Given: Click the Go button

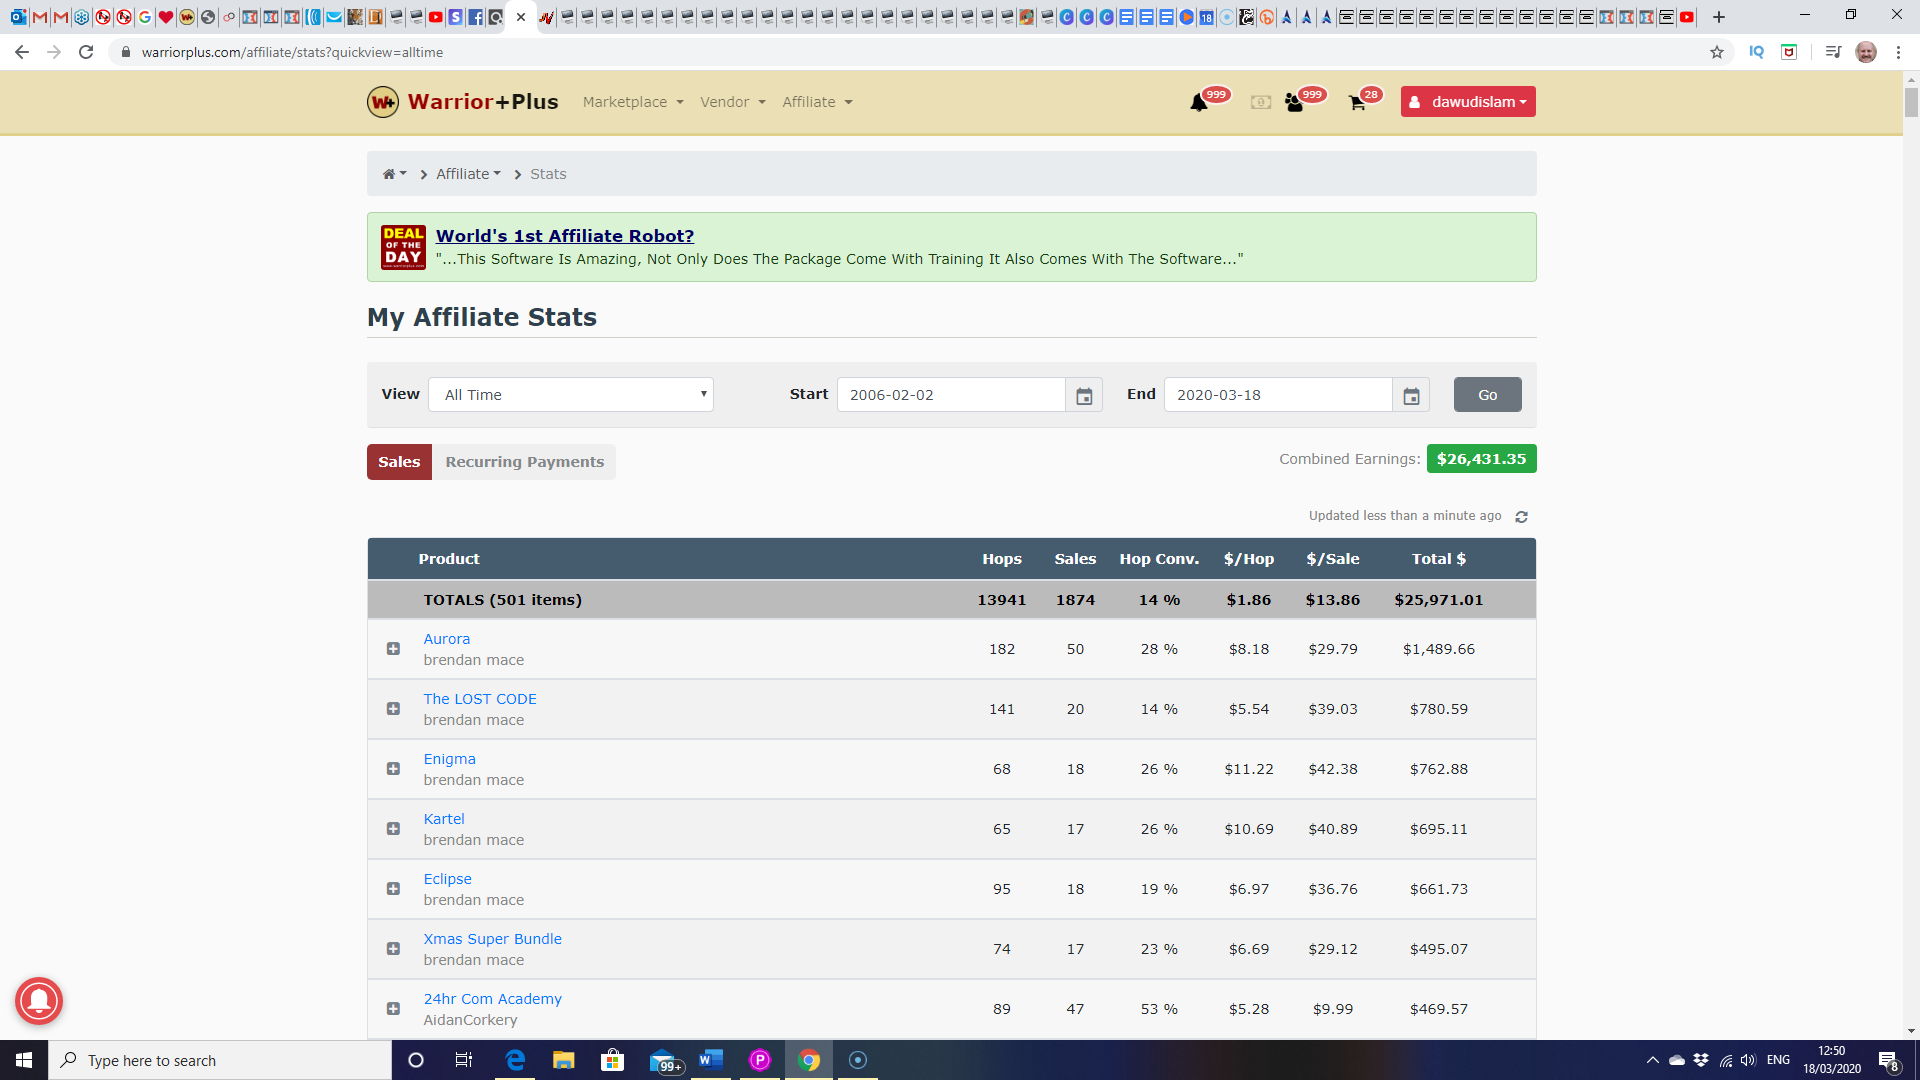Looking at the screenshot, I should point(1487,395).
